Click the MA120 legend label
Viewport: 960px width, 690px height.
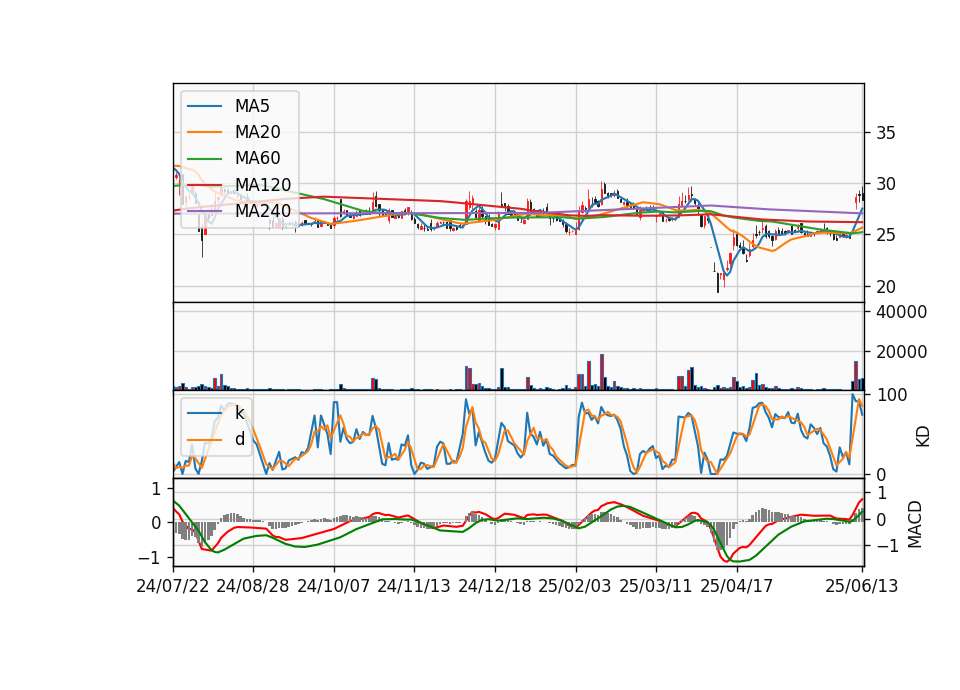click(x=263, y=185)
